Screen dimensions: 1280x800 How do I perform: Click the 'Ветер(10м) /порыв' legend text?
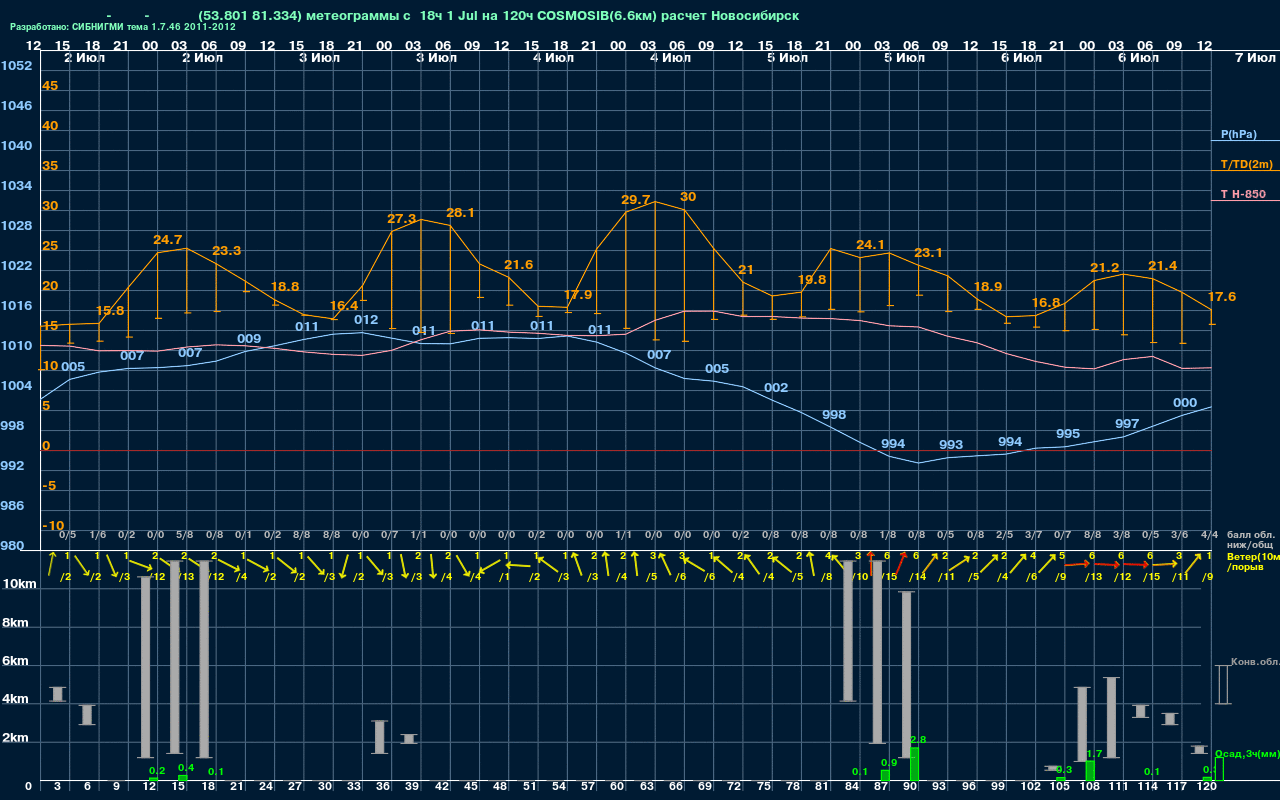click(x=1252, y=562)
